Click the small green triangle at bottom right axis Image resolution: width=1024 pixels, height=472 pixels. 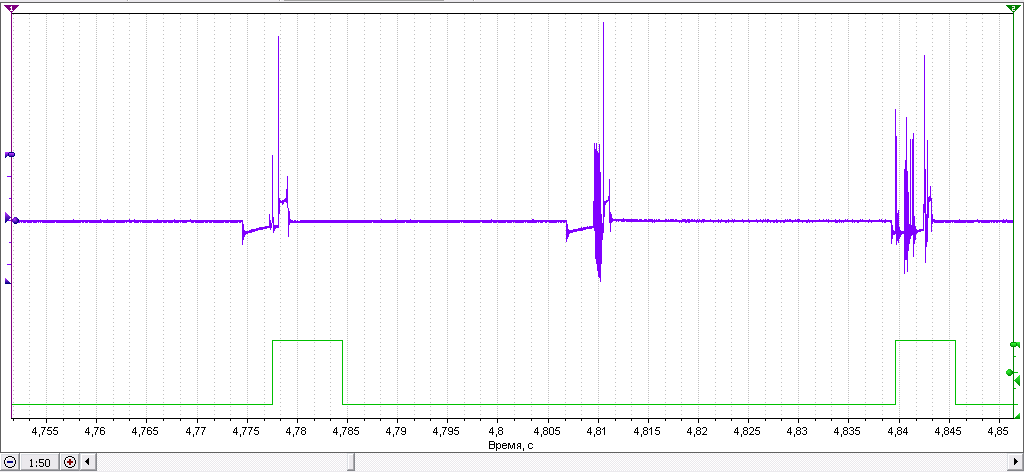[1017, 415]
